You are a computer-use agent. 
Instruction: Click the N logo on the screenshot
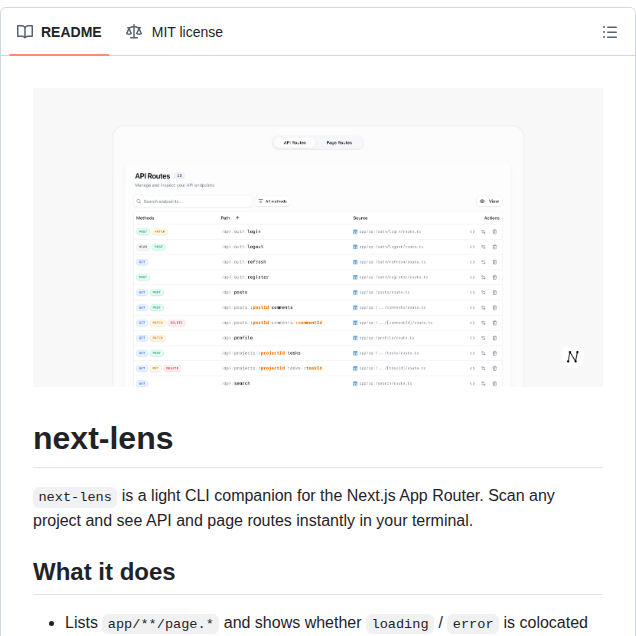click(x=572, y=357)
